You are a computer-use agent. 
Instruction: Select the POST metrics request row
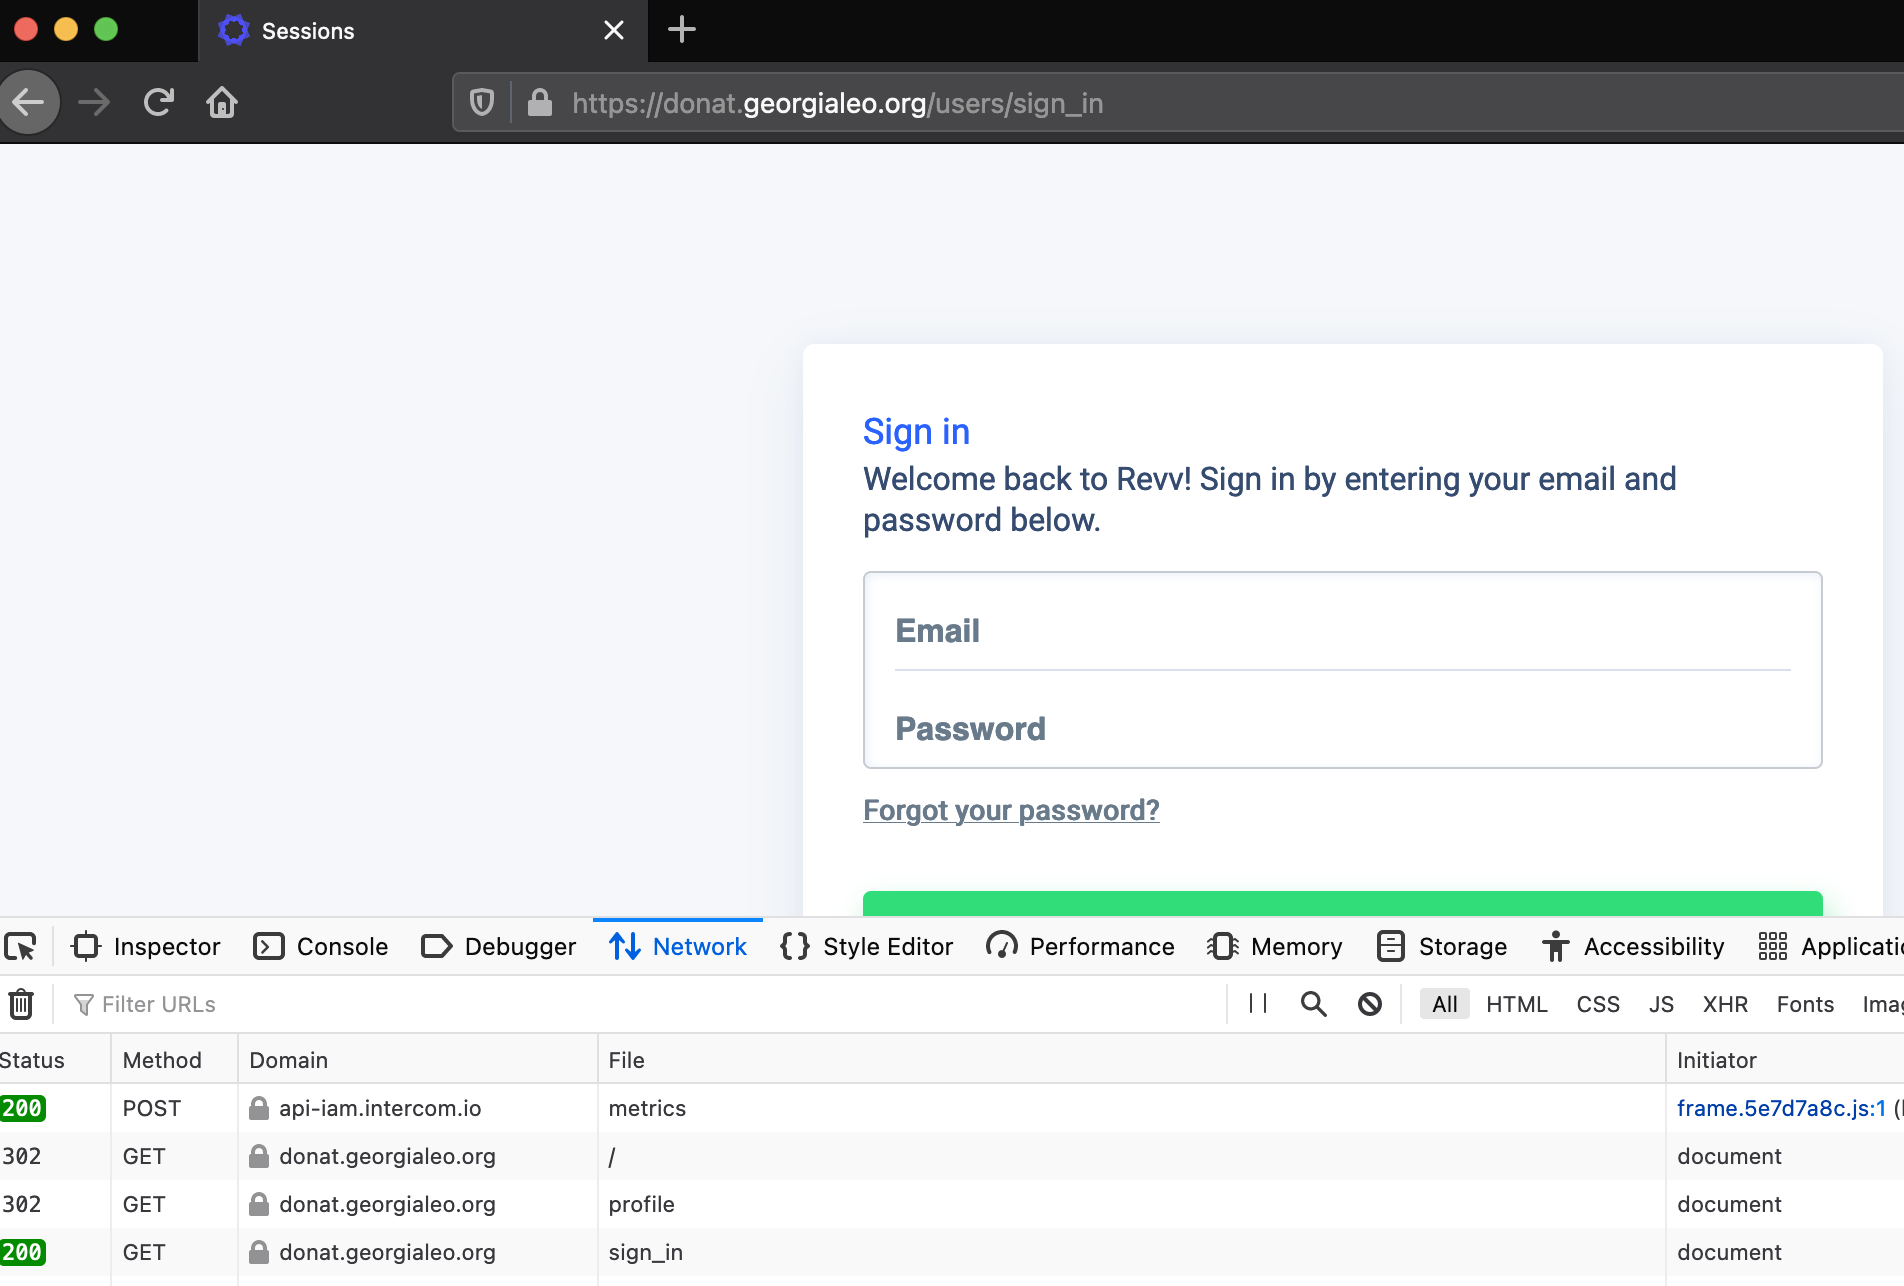[x=952, y=1108]
